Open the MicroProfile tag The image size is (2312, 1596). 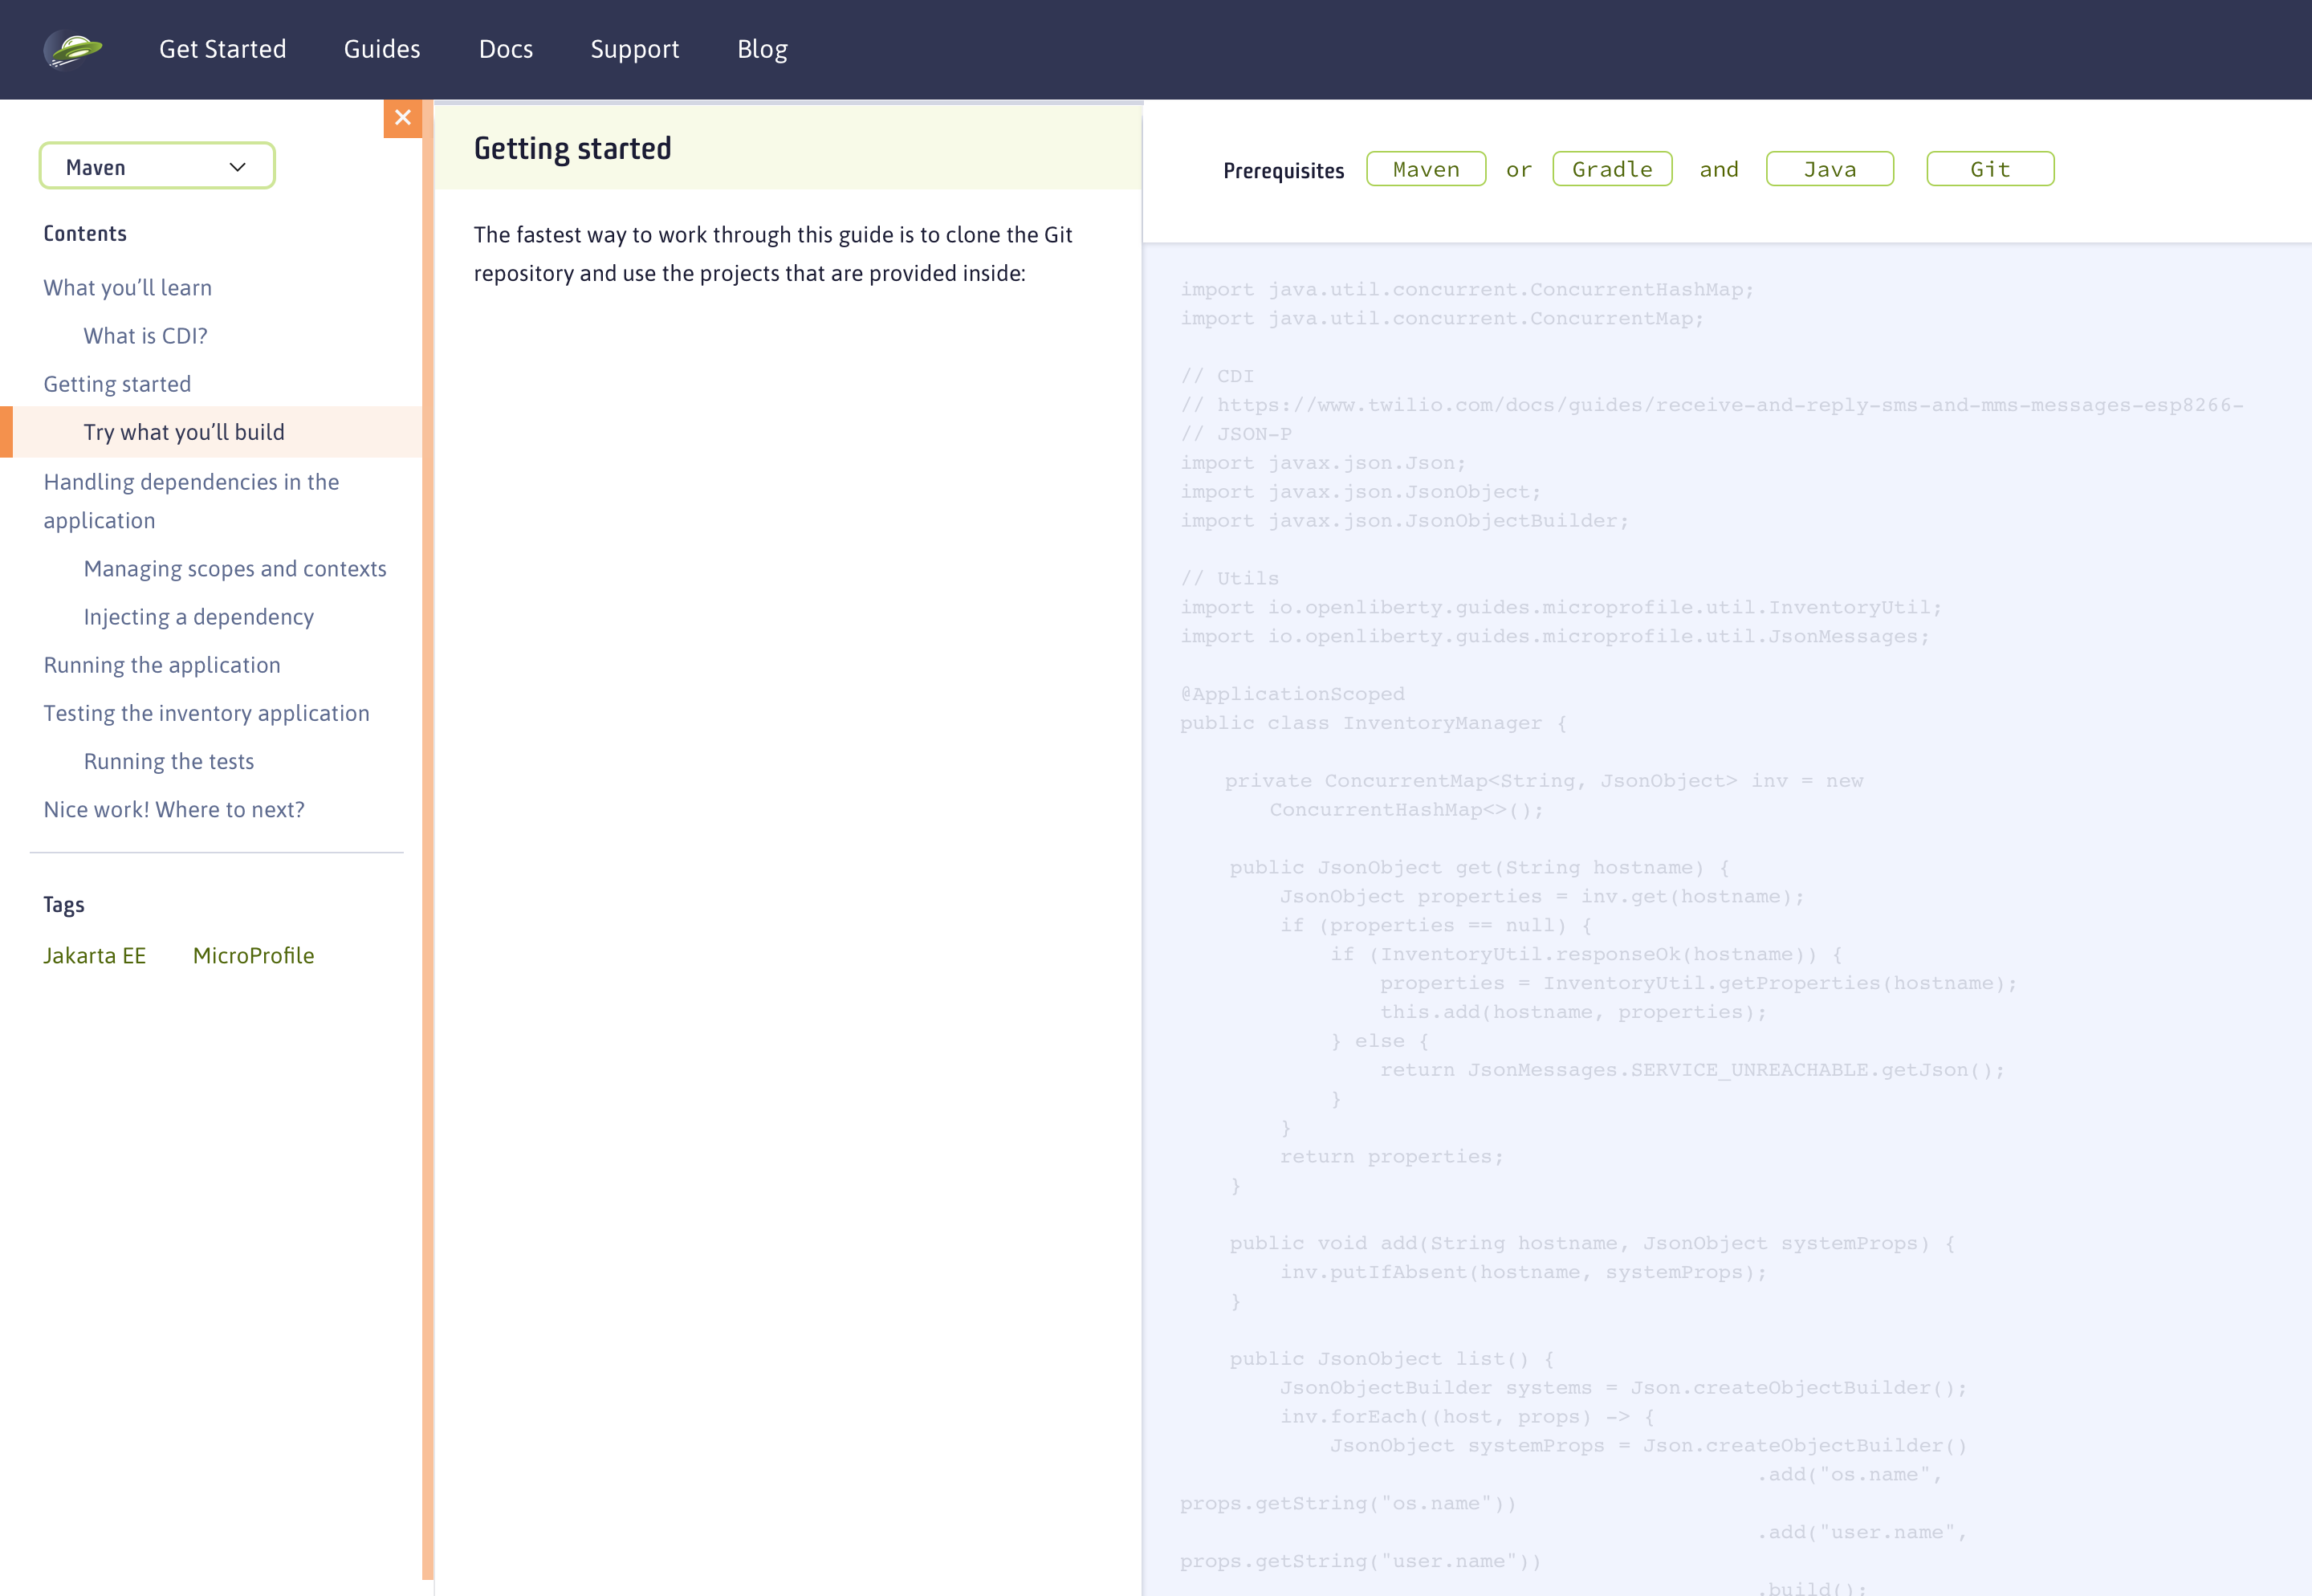(x=253, y=955)
